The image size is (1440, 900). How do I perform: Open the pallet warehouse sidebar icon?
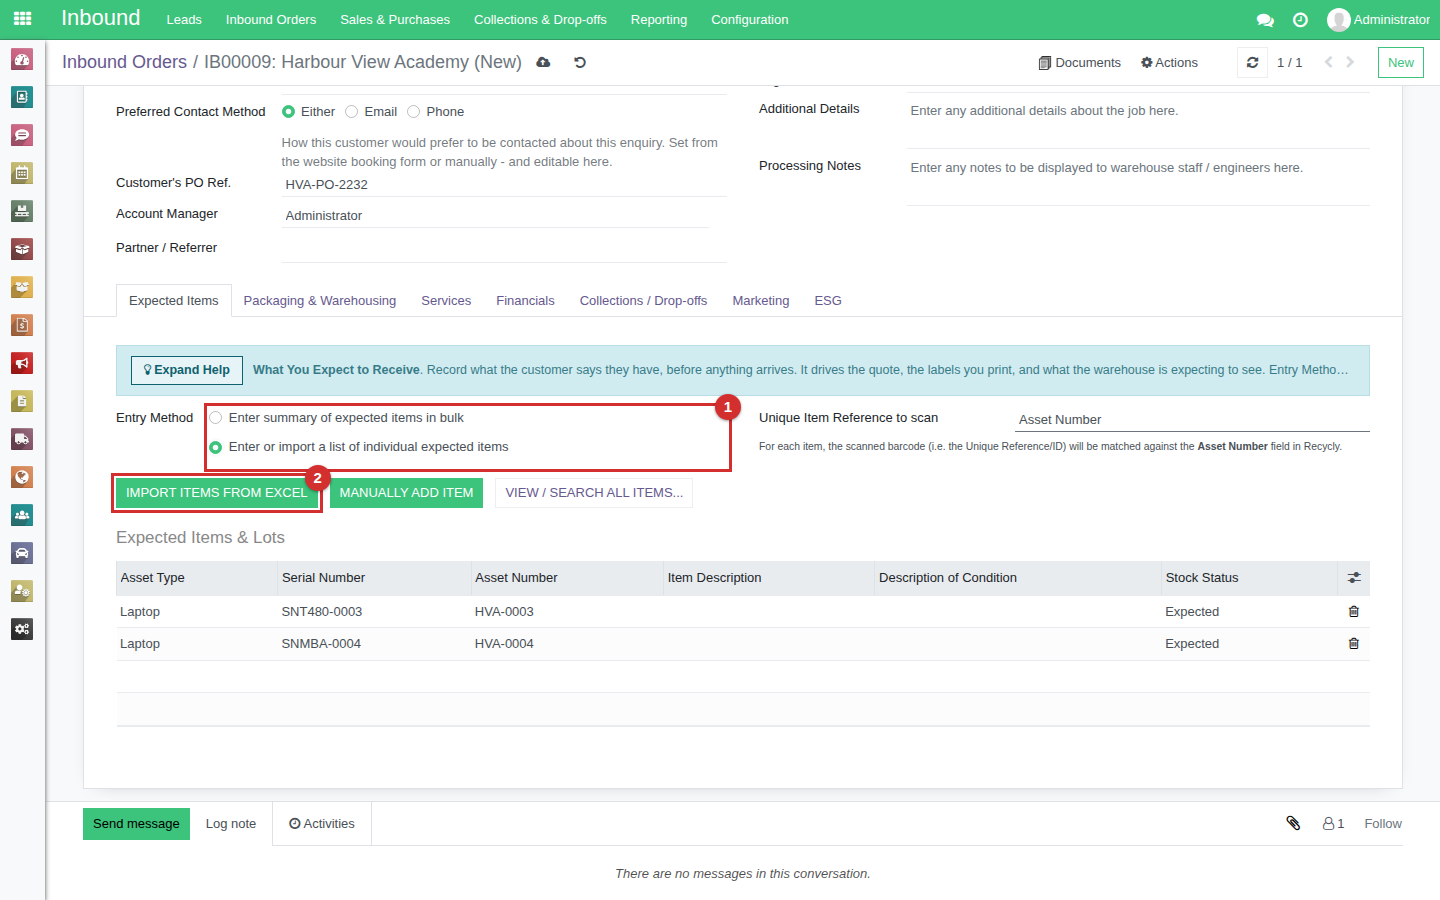22,211
